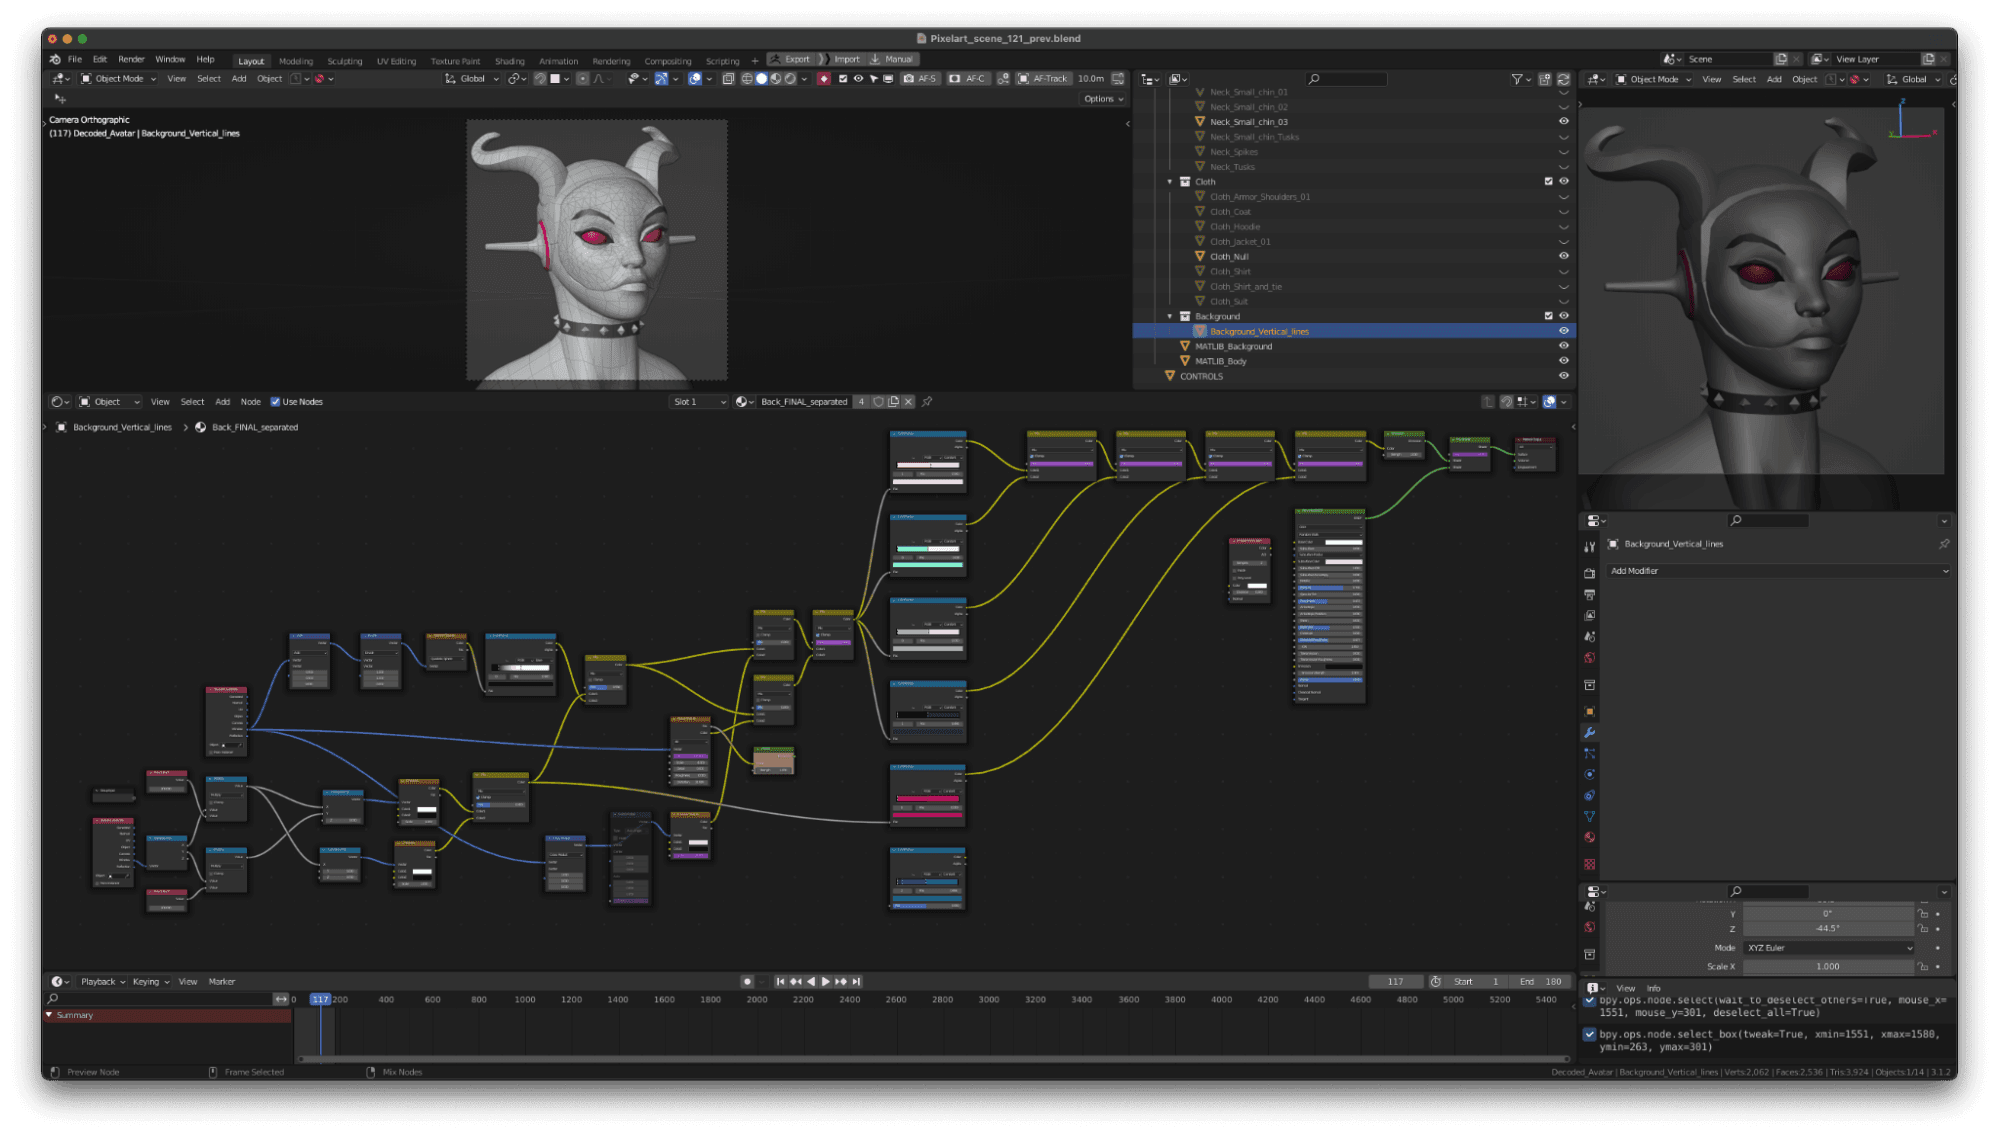Image resolution: width=1999 pixels, height=1136 pixels.
Task: Open Object Mode dropdown in main viewport
Action: (119, 79)
